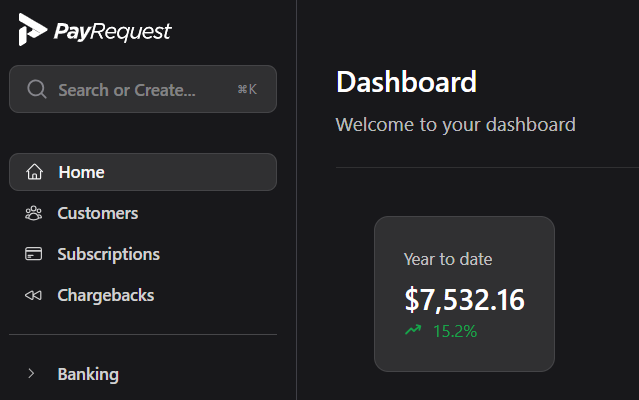Click the 15.2% growth percentage
Screen dimensions: 639x400
pyautogui.click(x=455, y=331)
